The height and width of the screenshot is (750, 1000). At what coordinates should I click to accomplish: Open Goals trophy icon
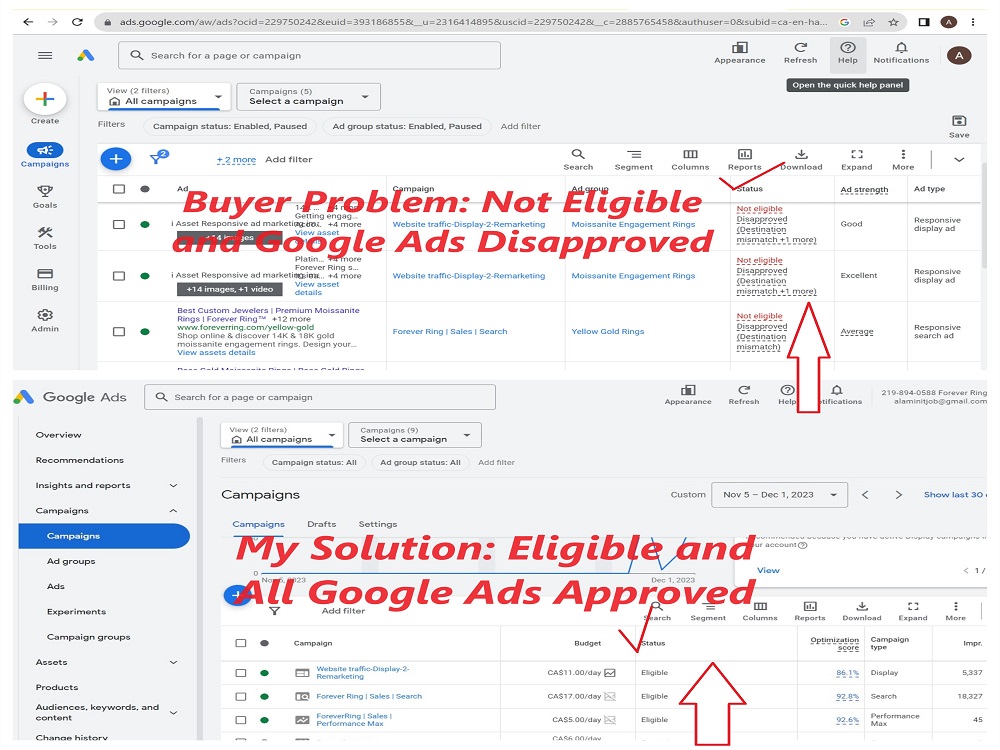(45, 191)
